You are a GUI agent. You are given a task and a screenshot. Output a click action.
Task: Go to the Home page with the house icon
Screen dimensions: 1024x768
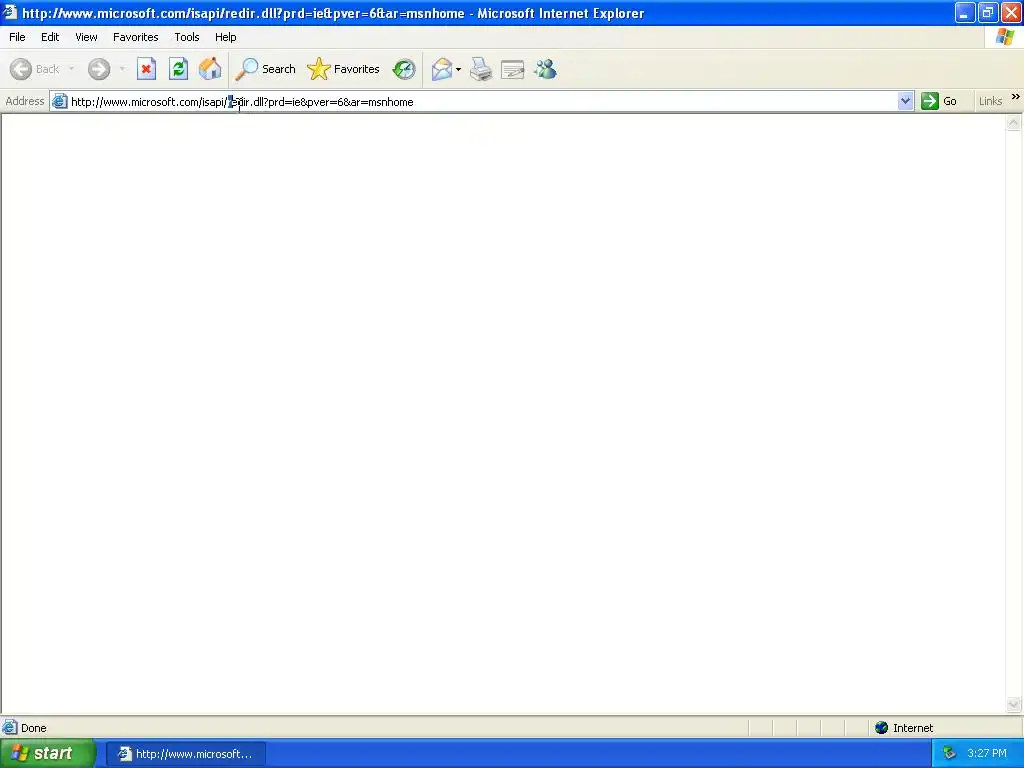[210, 69]
